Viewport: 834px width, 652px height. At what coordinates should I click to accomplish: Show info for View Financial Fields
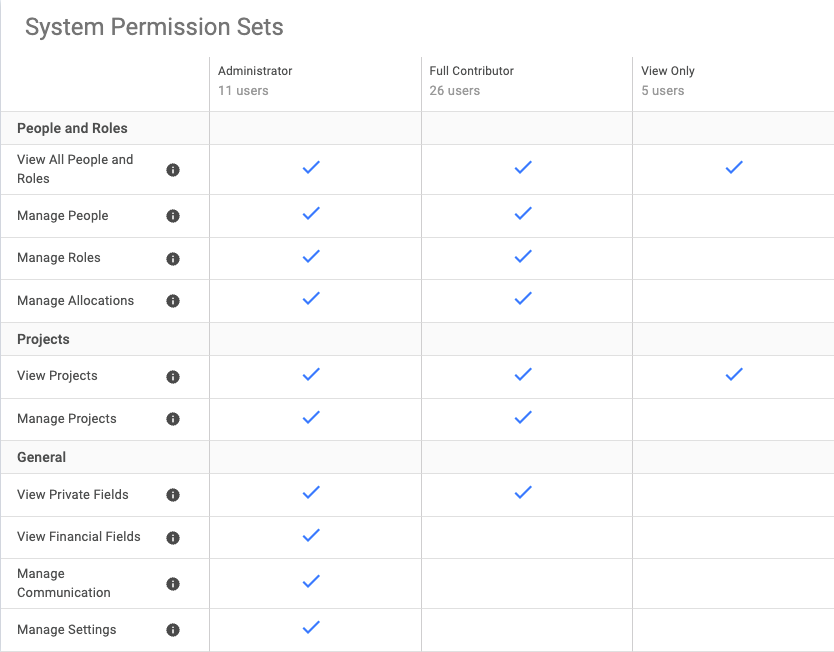click(x=173, y=538)
